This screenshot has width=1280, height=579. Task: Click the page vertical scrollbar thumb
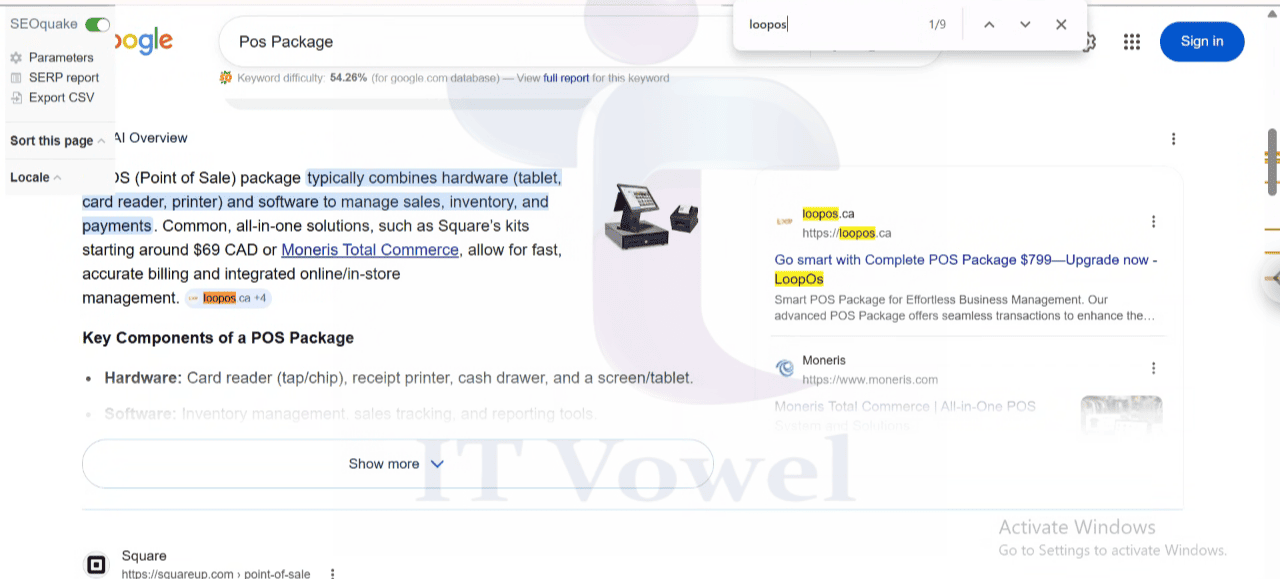[1272, 162]
